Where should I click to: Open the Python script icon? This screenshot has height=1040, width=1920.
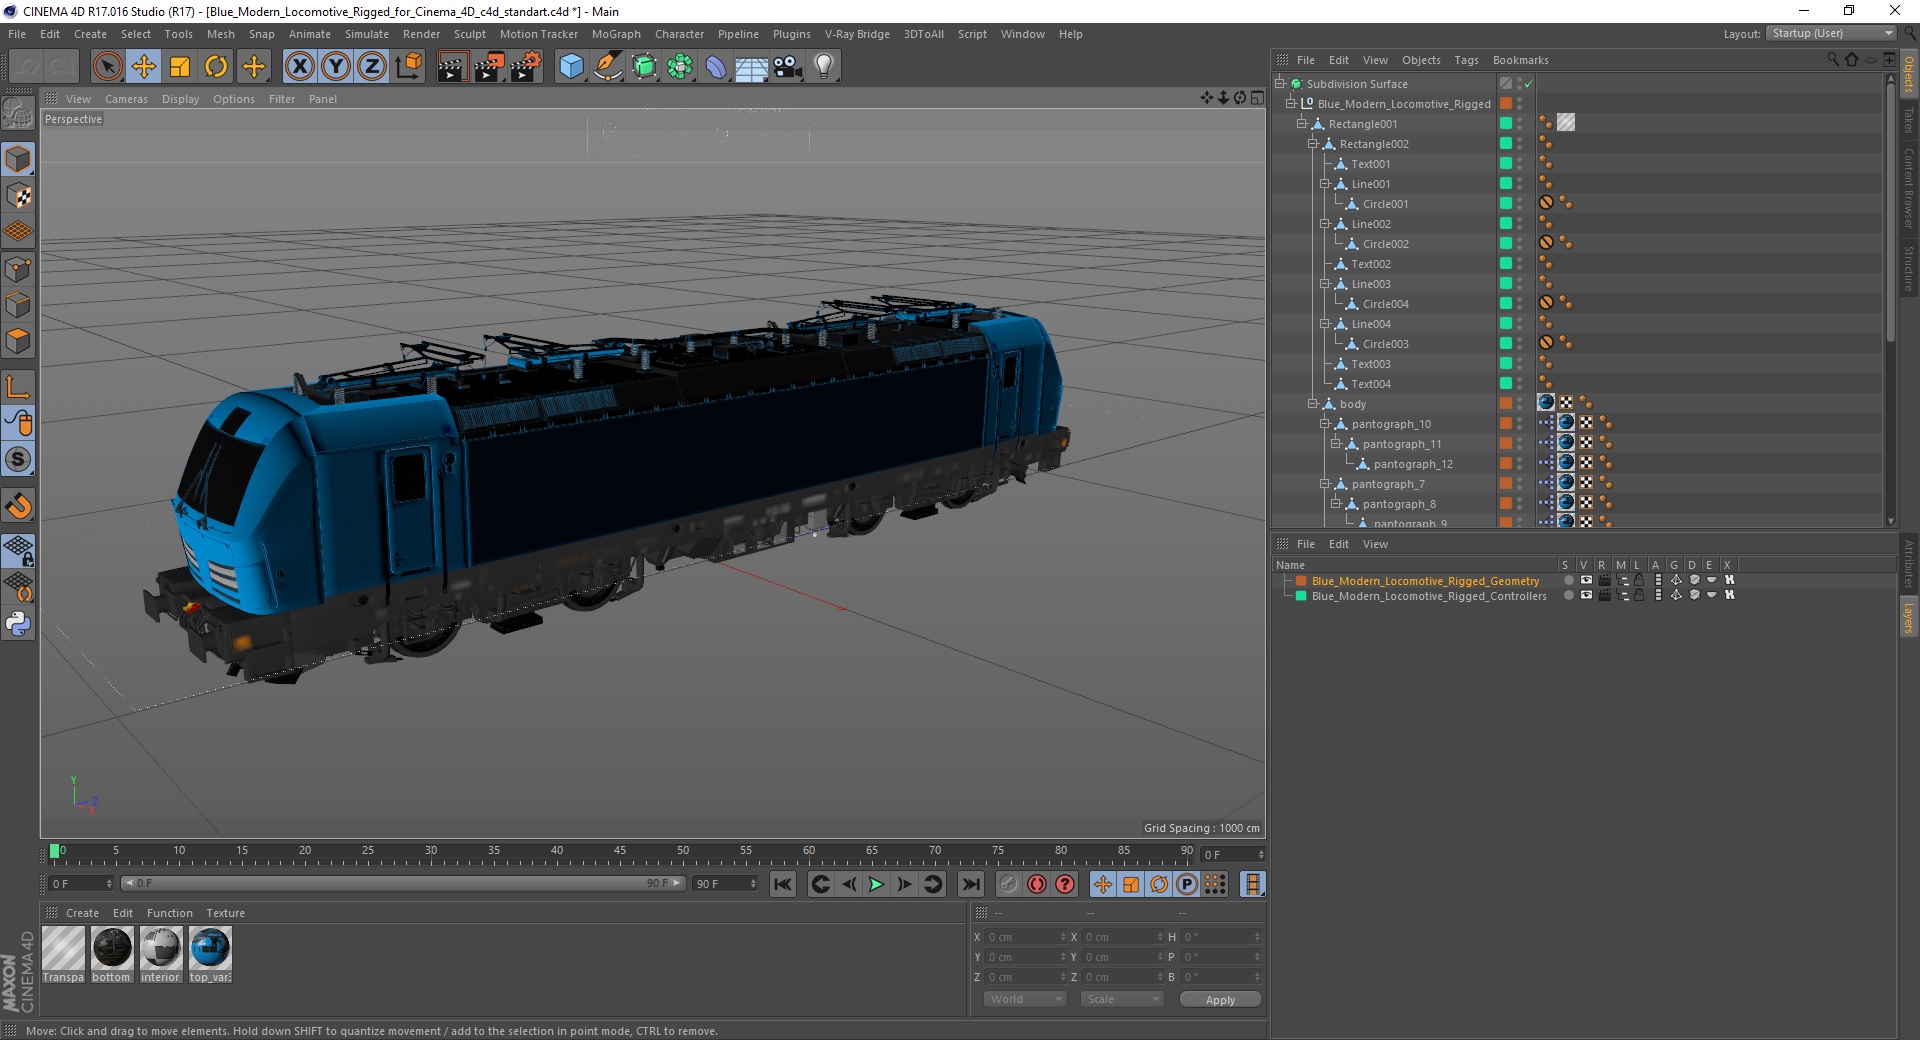pos(18,624)
